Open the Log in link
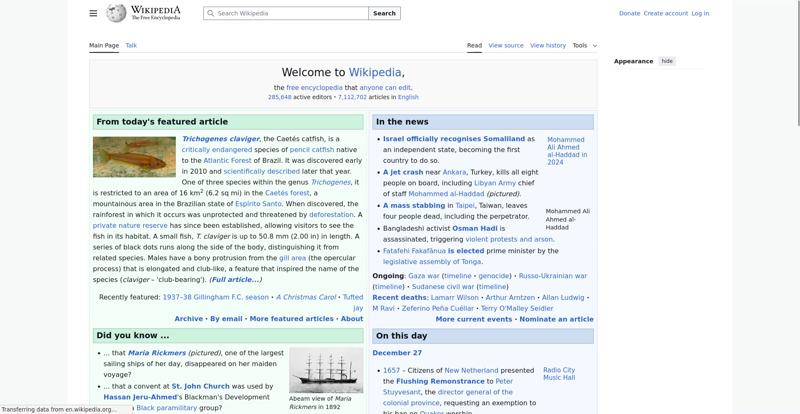This screenshot has height=414, width=800. point(700,14)
